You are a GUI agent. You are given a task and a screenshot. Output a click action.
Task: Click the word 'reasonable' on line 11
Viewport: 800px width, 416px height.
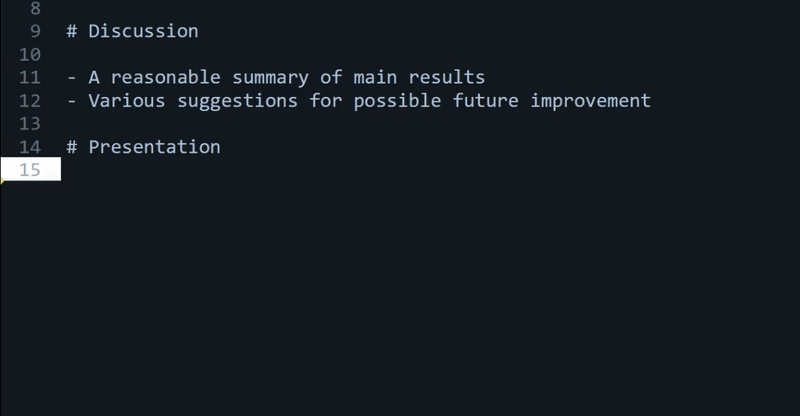tap(165, 78)
